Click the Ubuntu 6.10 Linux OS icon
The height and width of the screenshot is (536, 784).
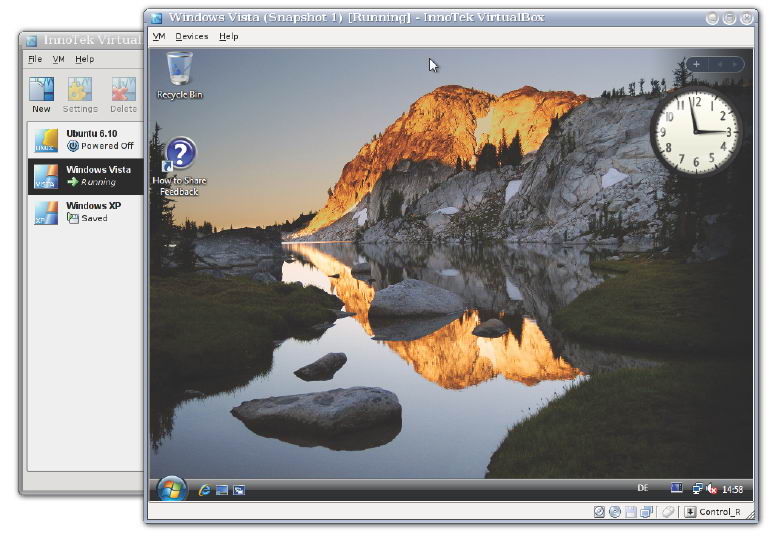[46, 141]
